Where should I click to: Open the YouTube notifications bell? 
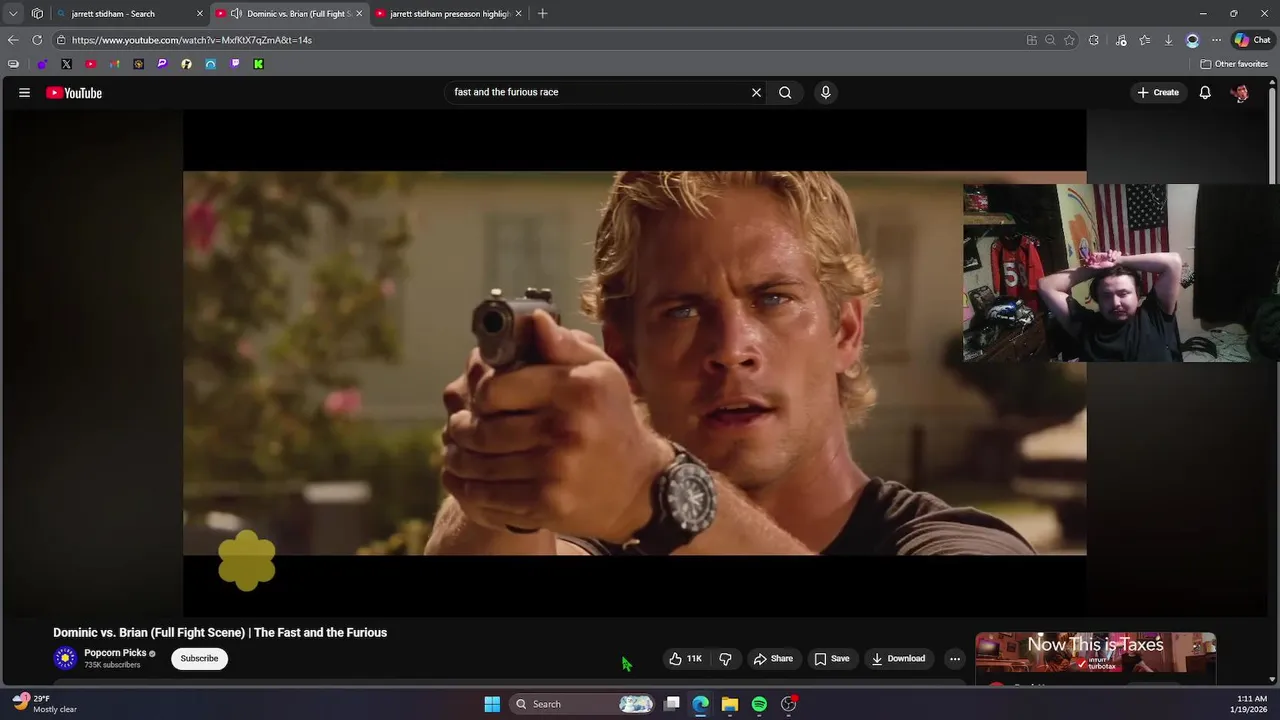coord(1205,92)
